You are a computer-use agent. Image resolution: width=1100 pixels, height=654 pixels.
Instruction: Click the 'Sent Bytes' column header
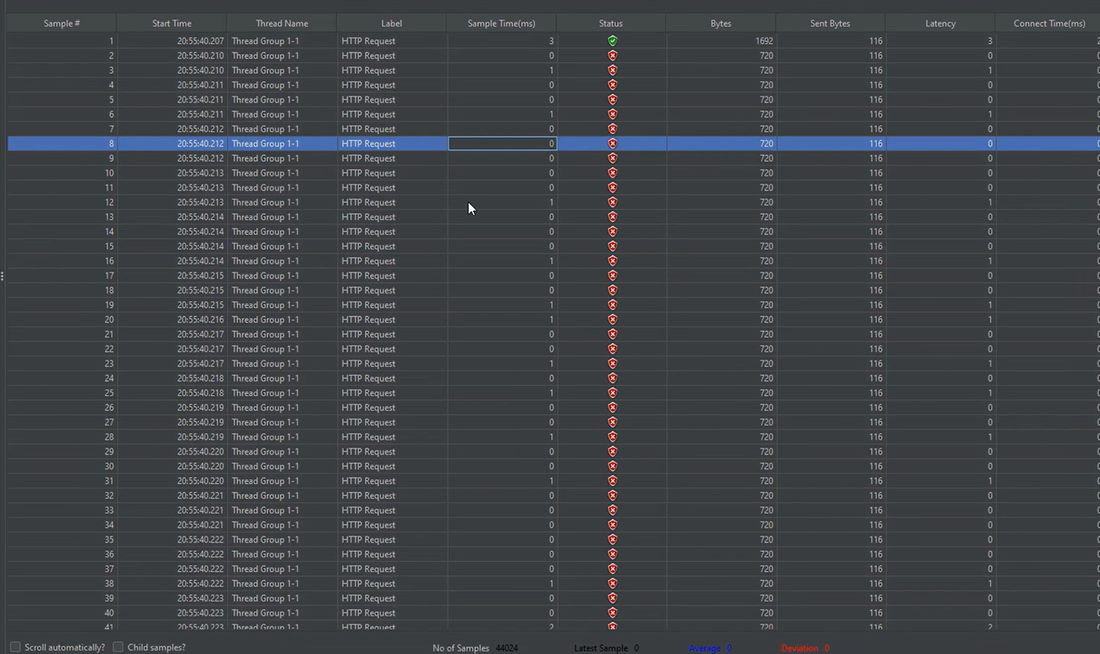(x=831, y=23)
